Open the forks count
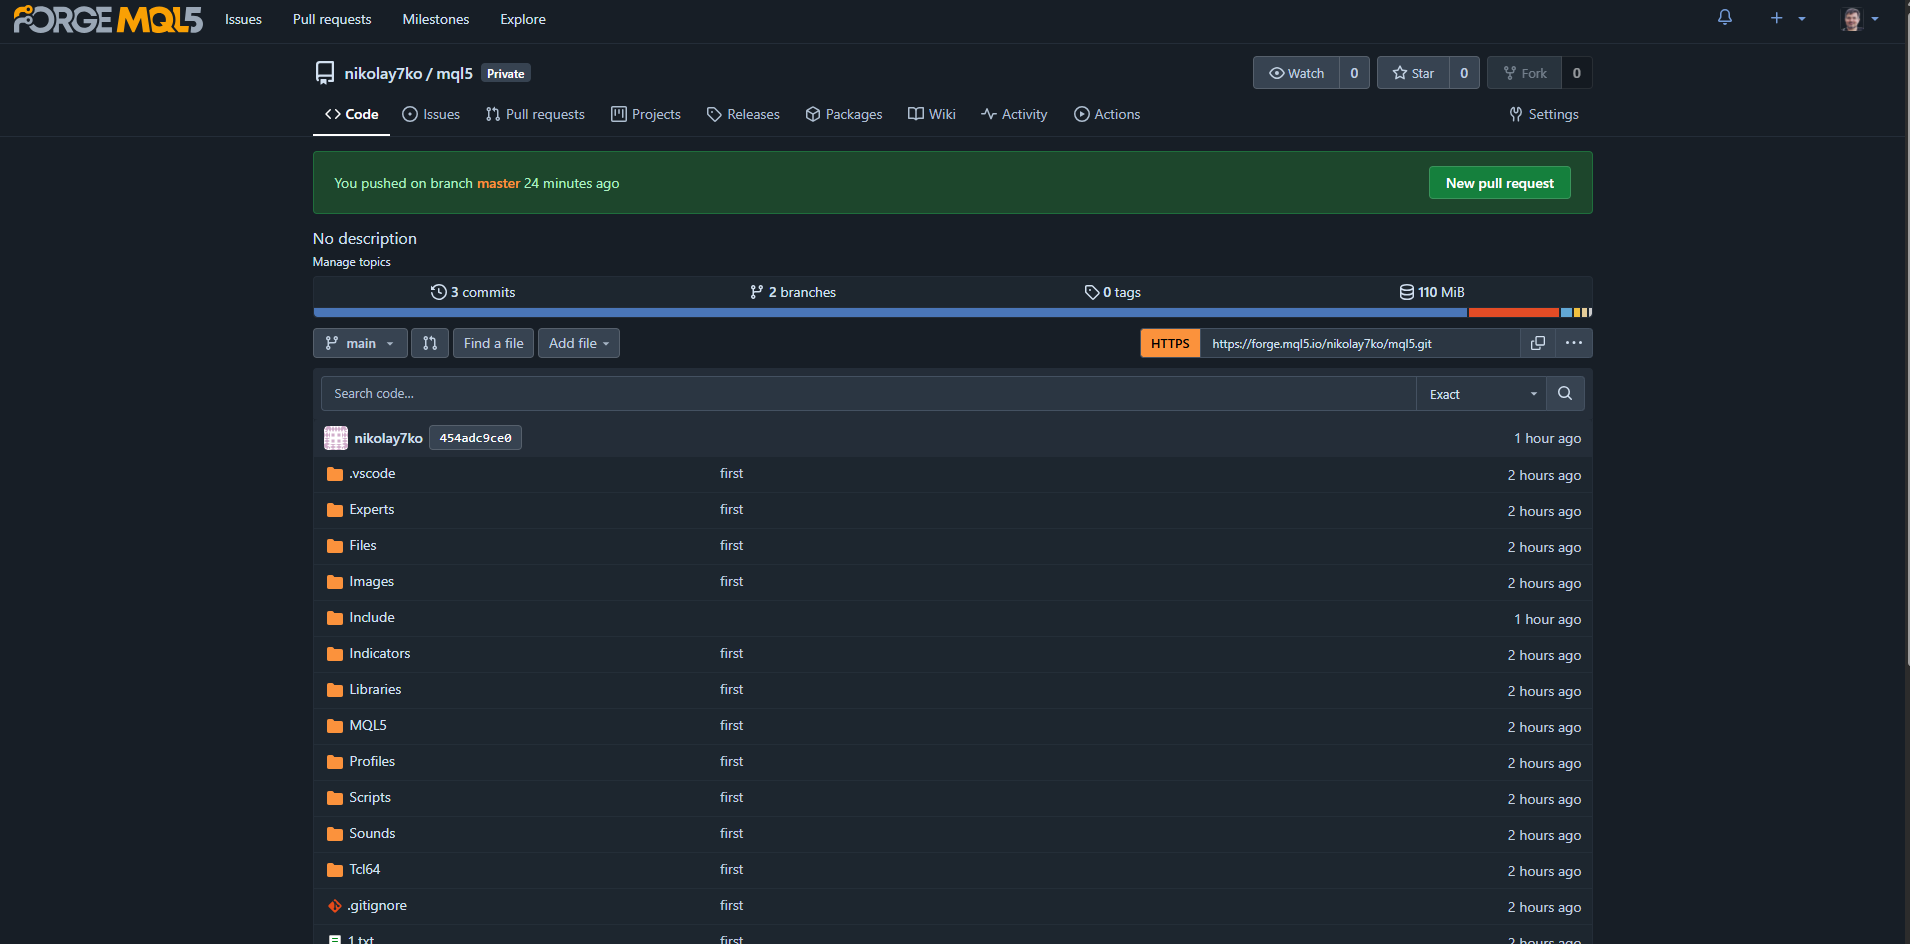The width and height of the screenshot is (1910, 944). tap(1577, 73)
